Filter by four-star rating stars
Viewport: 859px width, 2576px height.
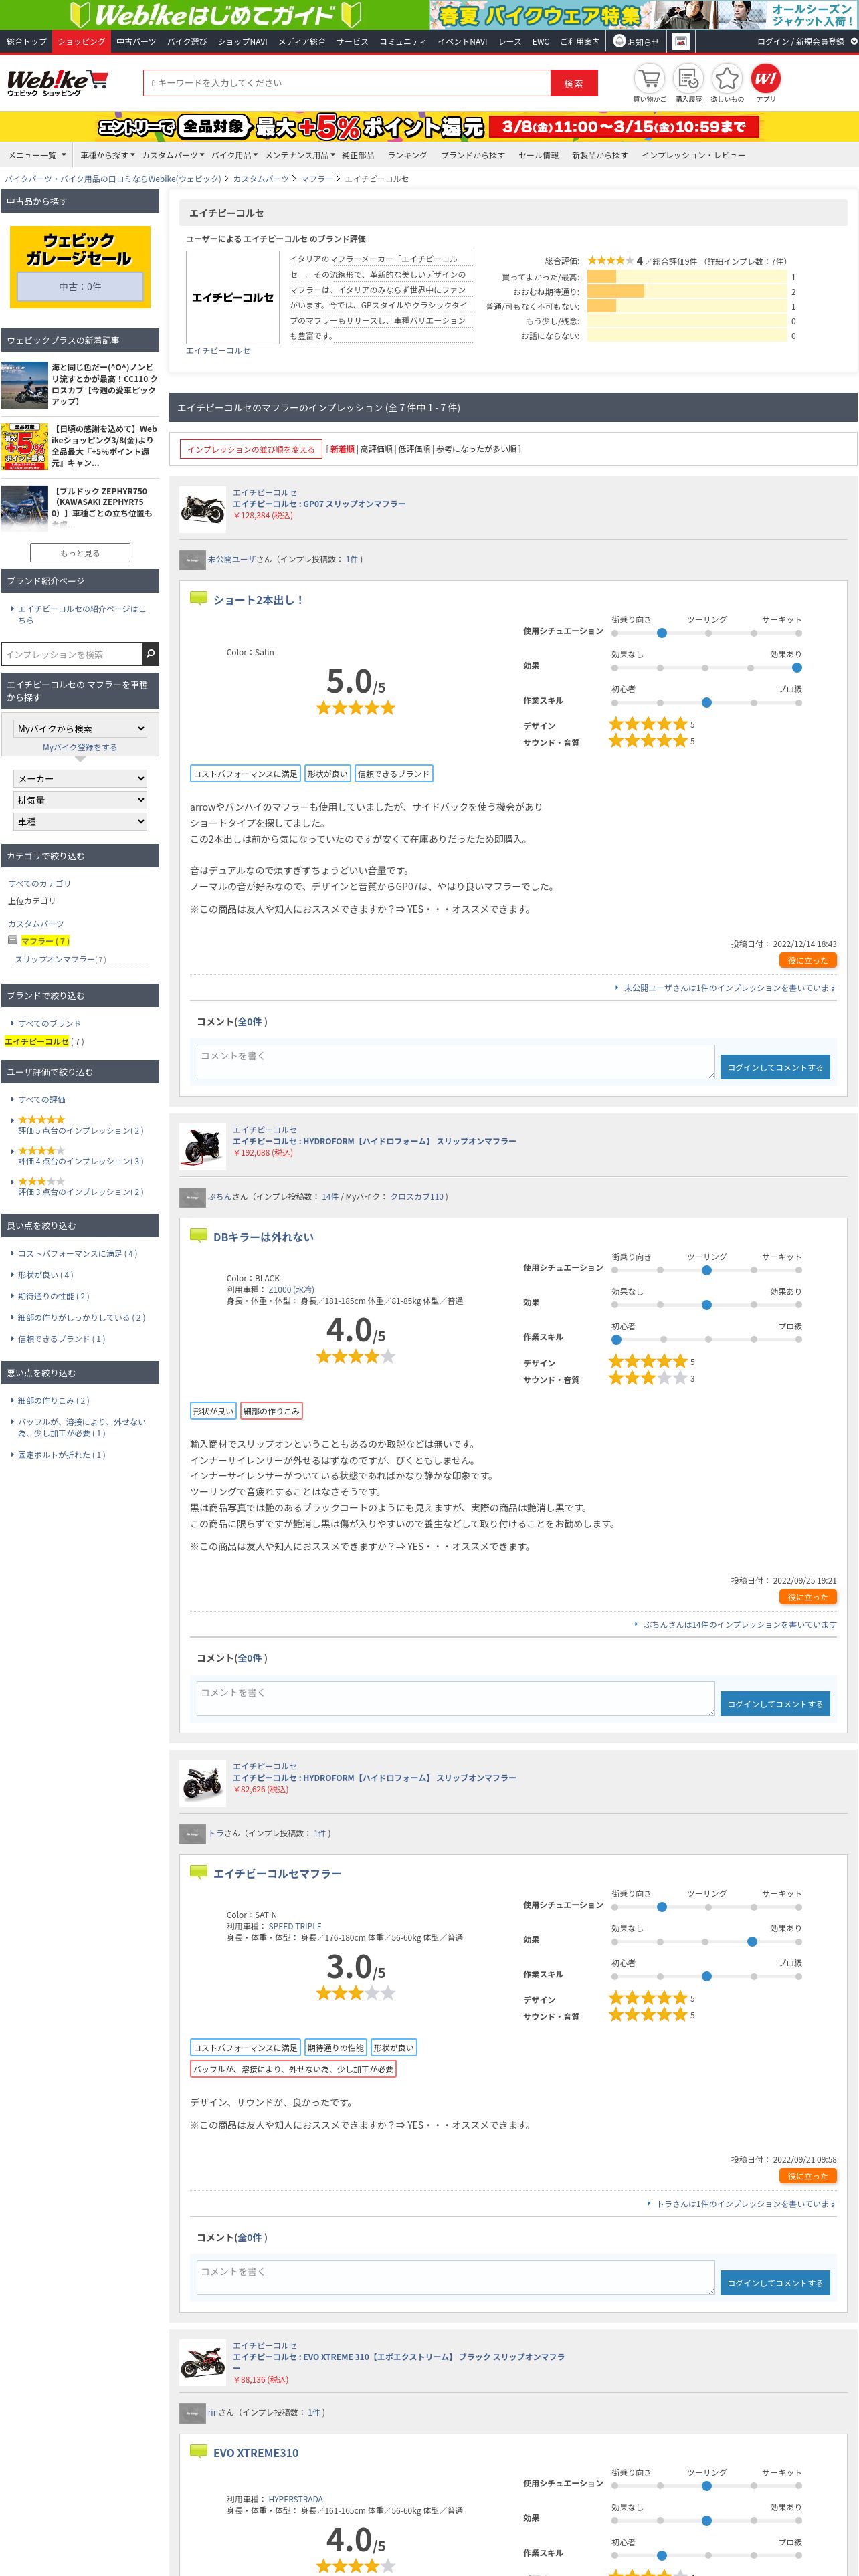[x=41, y=1151]
